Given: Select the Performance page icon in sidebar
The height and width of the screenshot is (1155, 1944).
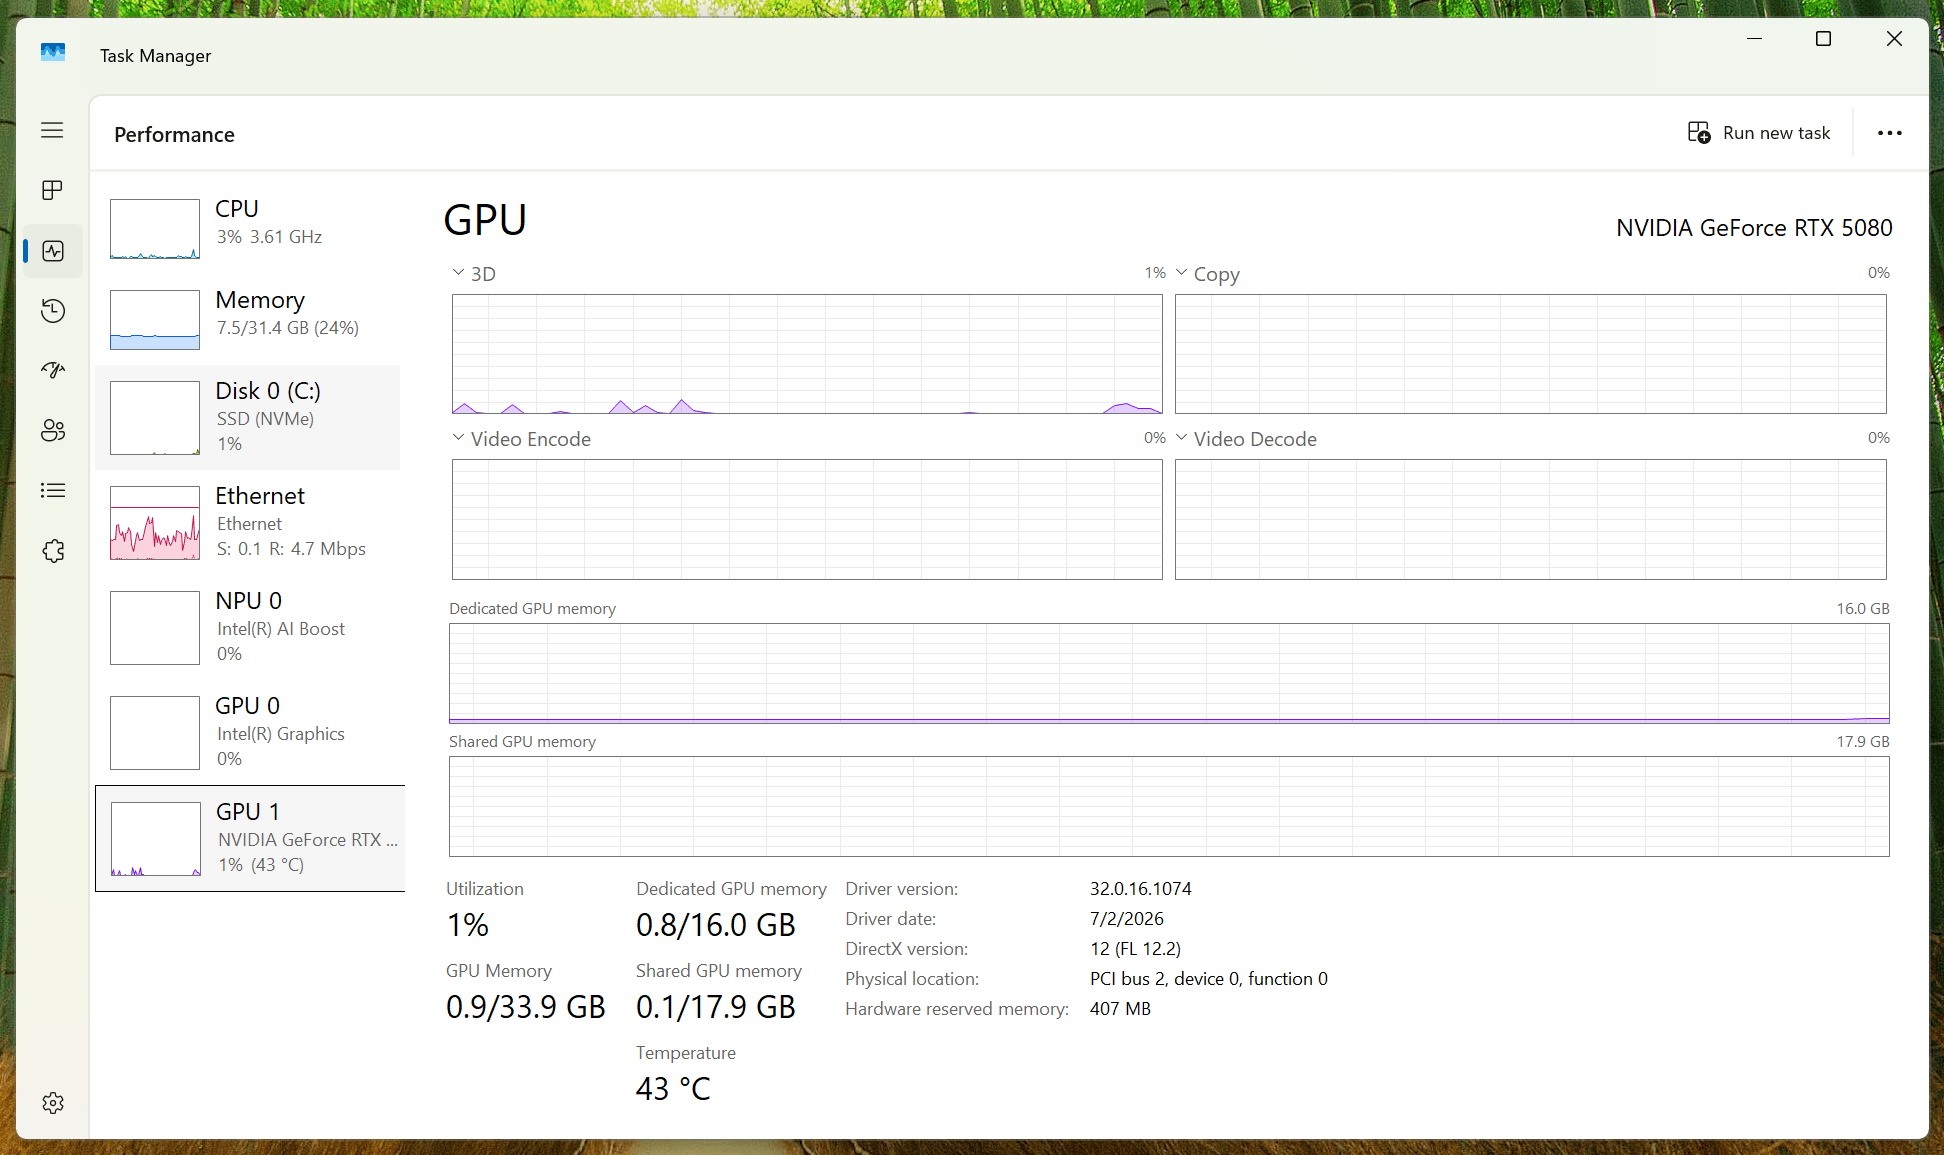Looking at the screenshot, I should [x=53, y=251].
